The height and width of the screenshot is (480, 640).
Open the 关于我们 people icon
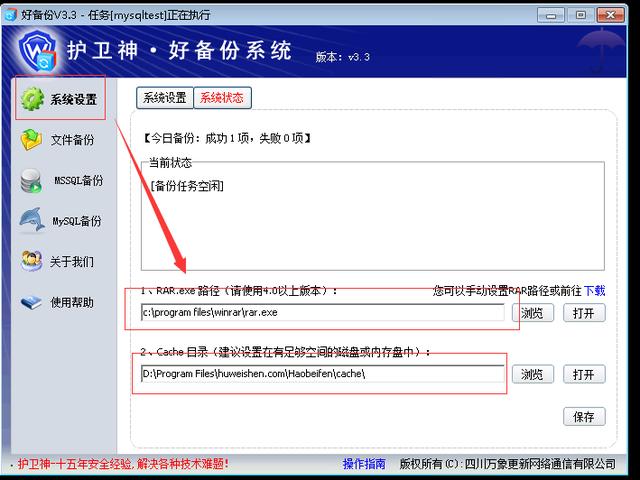pos(32,261)
